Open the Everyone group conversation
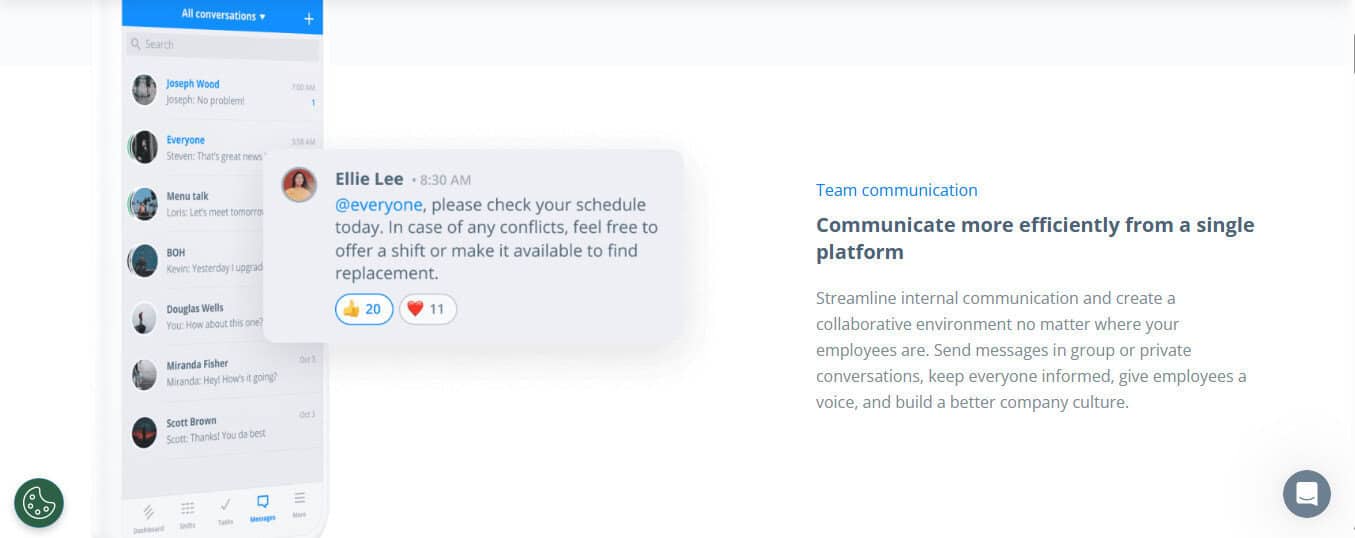 pos(195,147)
